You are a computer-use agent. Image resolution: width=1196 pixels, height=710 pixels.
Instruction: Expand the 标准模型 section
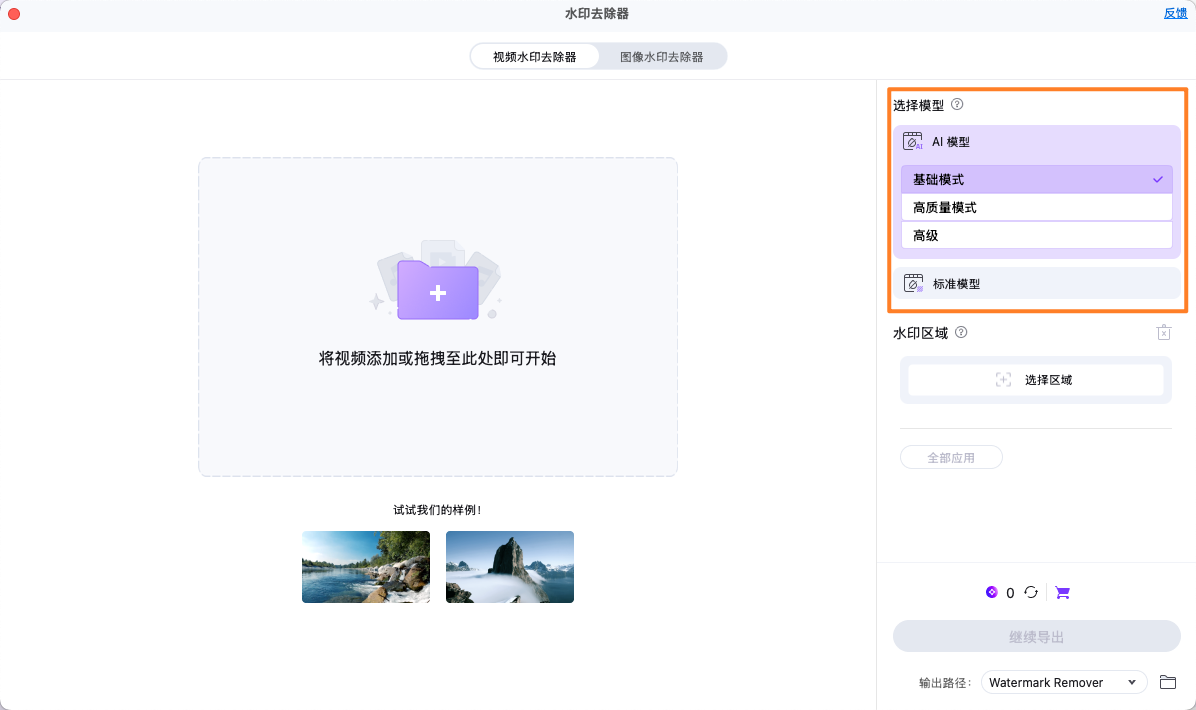1037,283
